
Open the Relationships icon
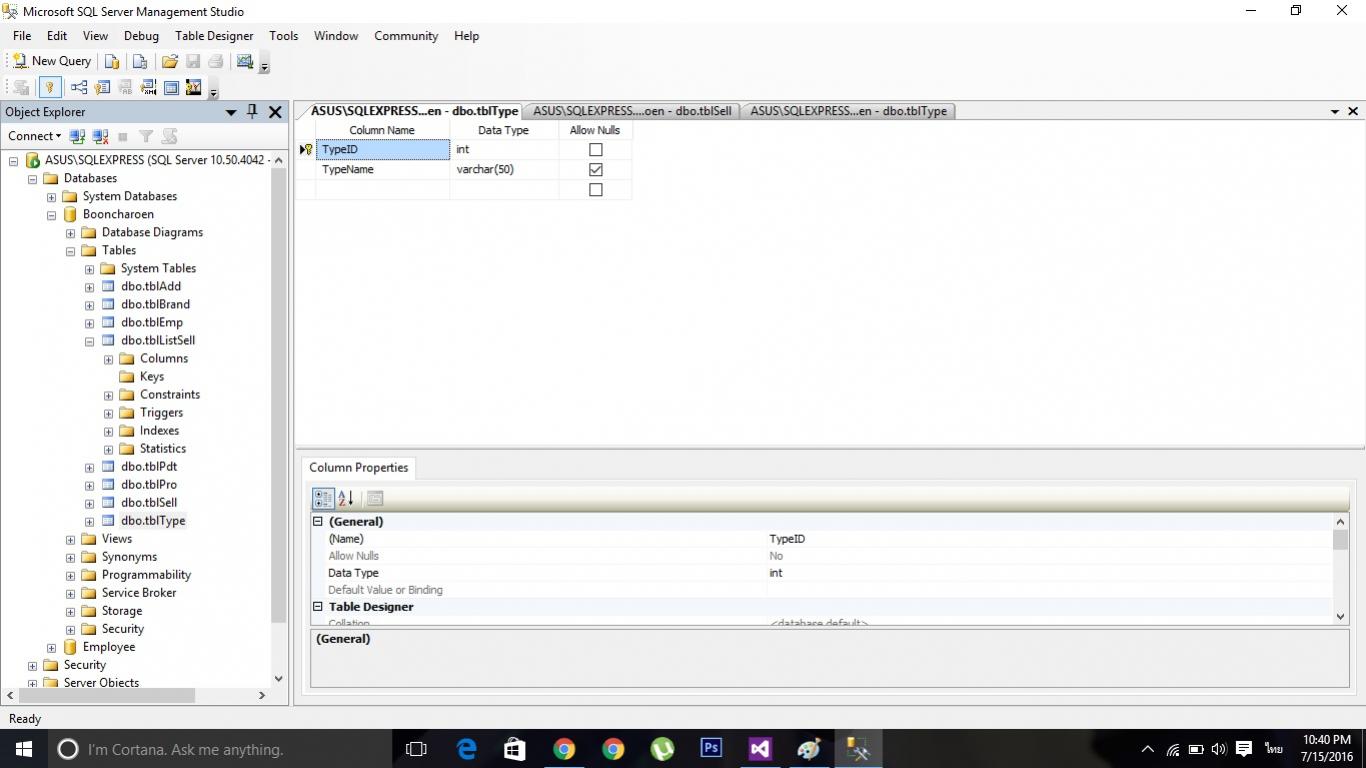click(x=79, y=87)
